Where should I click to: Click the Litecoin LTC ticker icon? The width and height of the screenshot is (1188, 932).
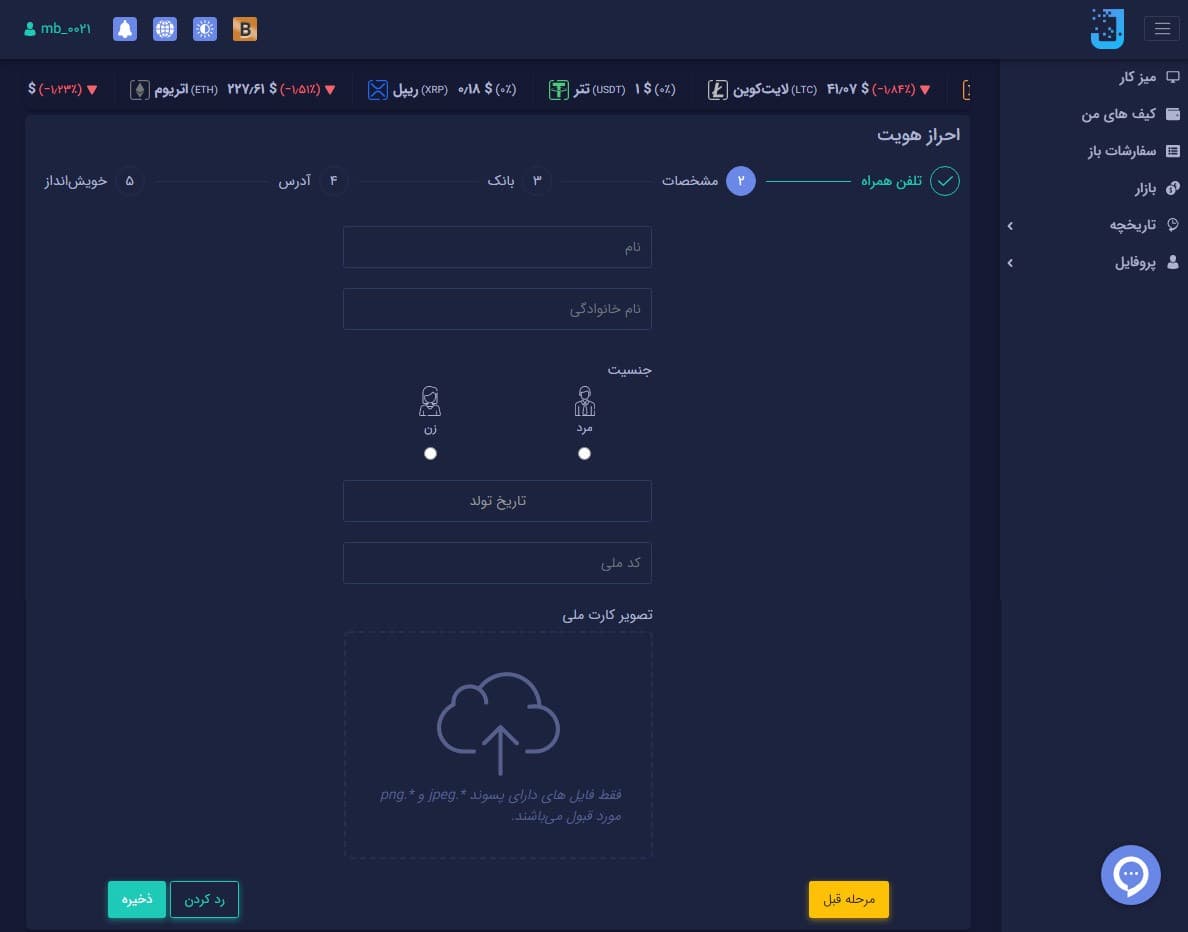pyautogui.click(x=717, y=89)
